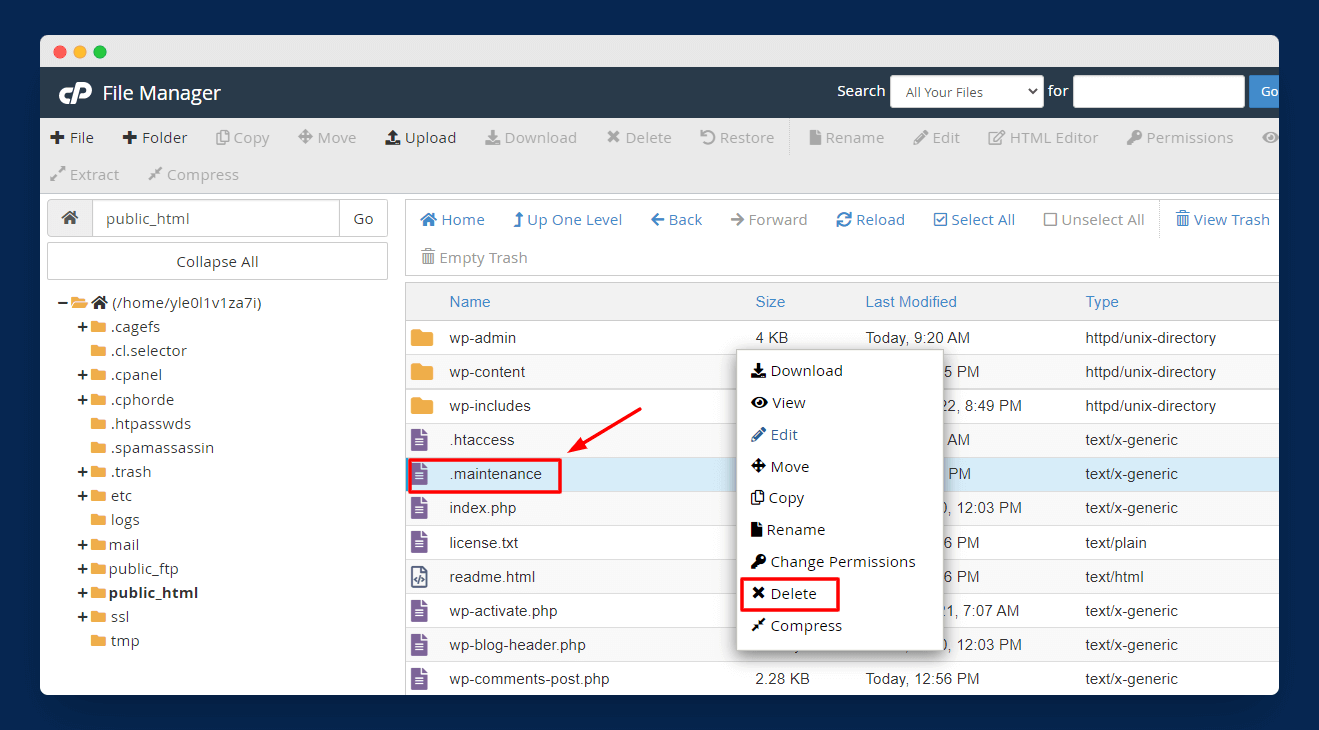The width and height of the screenshot is (1319, 730).
Task: Click Go button next to public_html path
Action: point(363,219)
